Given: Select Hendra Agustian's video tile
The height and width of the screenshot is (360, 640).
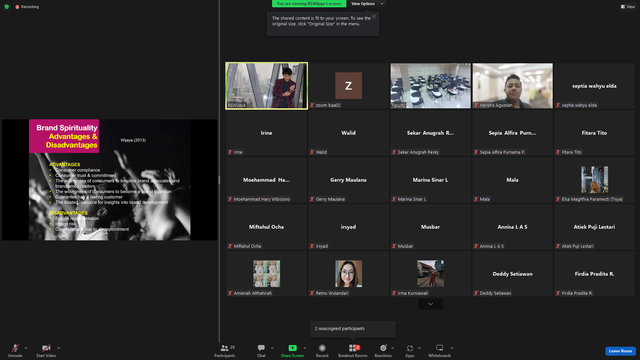Looking at the screenshot, I should pos(512,86).
